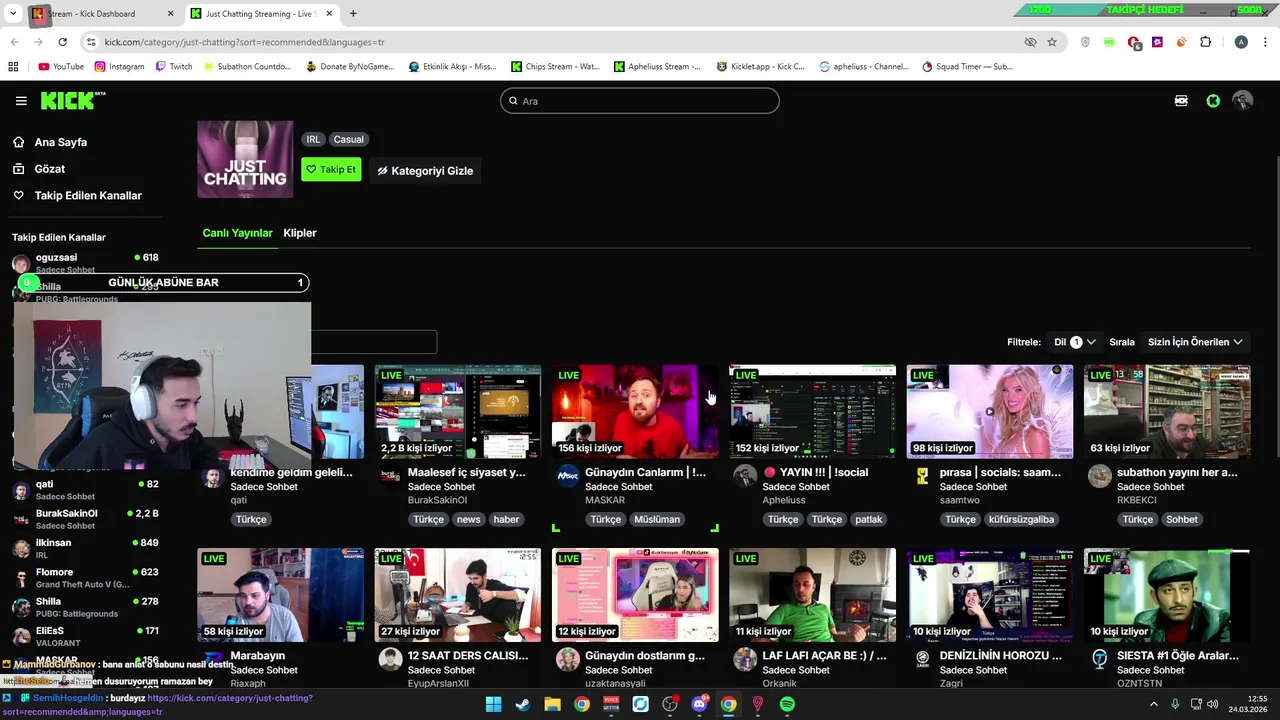
Task: Open ikinsan in followed channels sidebar
Action: [x=85, y=548]
